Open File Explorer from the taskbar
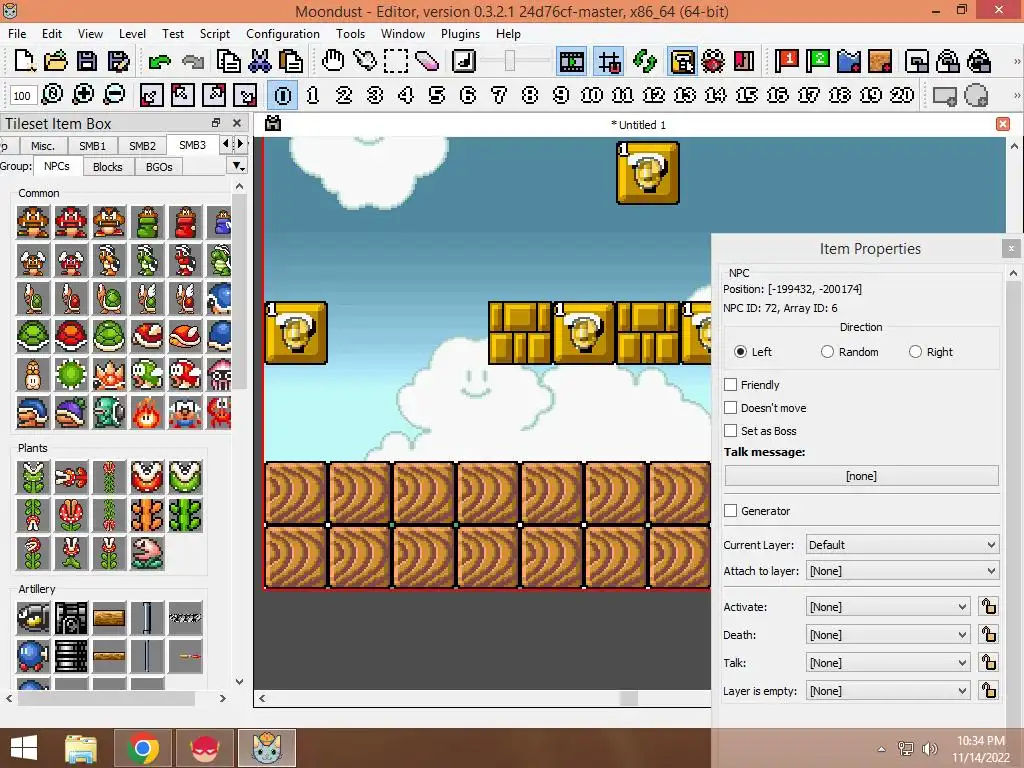Screen dimensions: 1024x768 pos(81,748)
